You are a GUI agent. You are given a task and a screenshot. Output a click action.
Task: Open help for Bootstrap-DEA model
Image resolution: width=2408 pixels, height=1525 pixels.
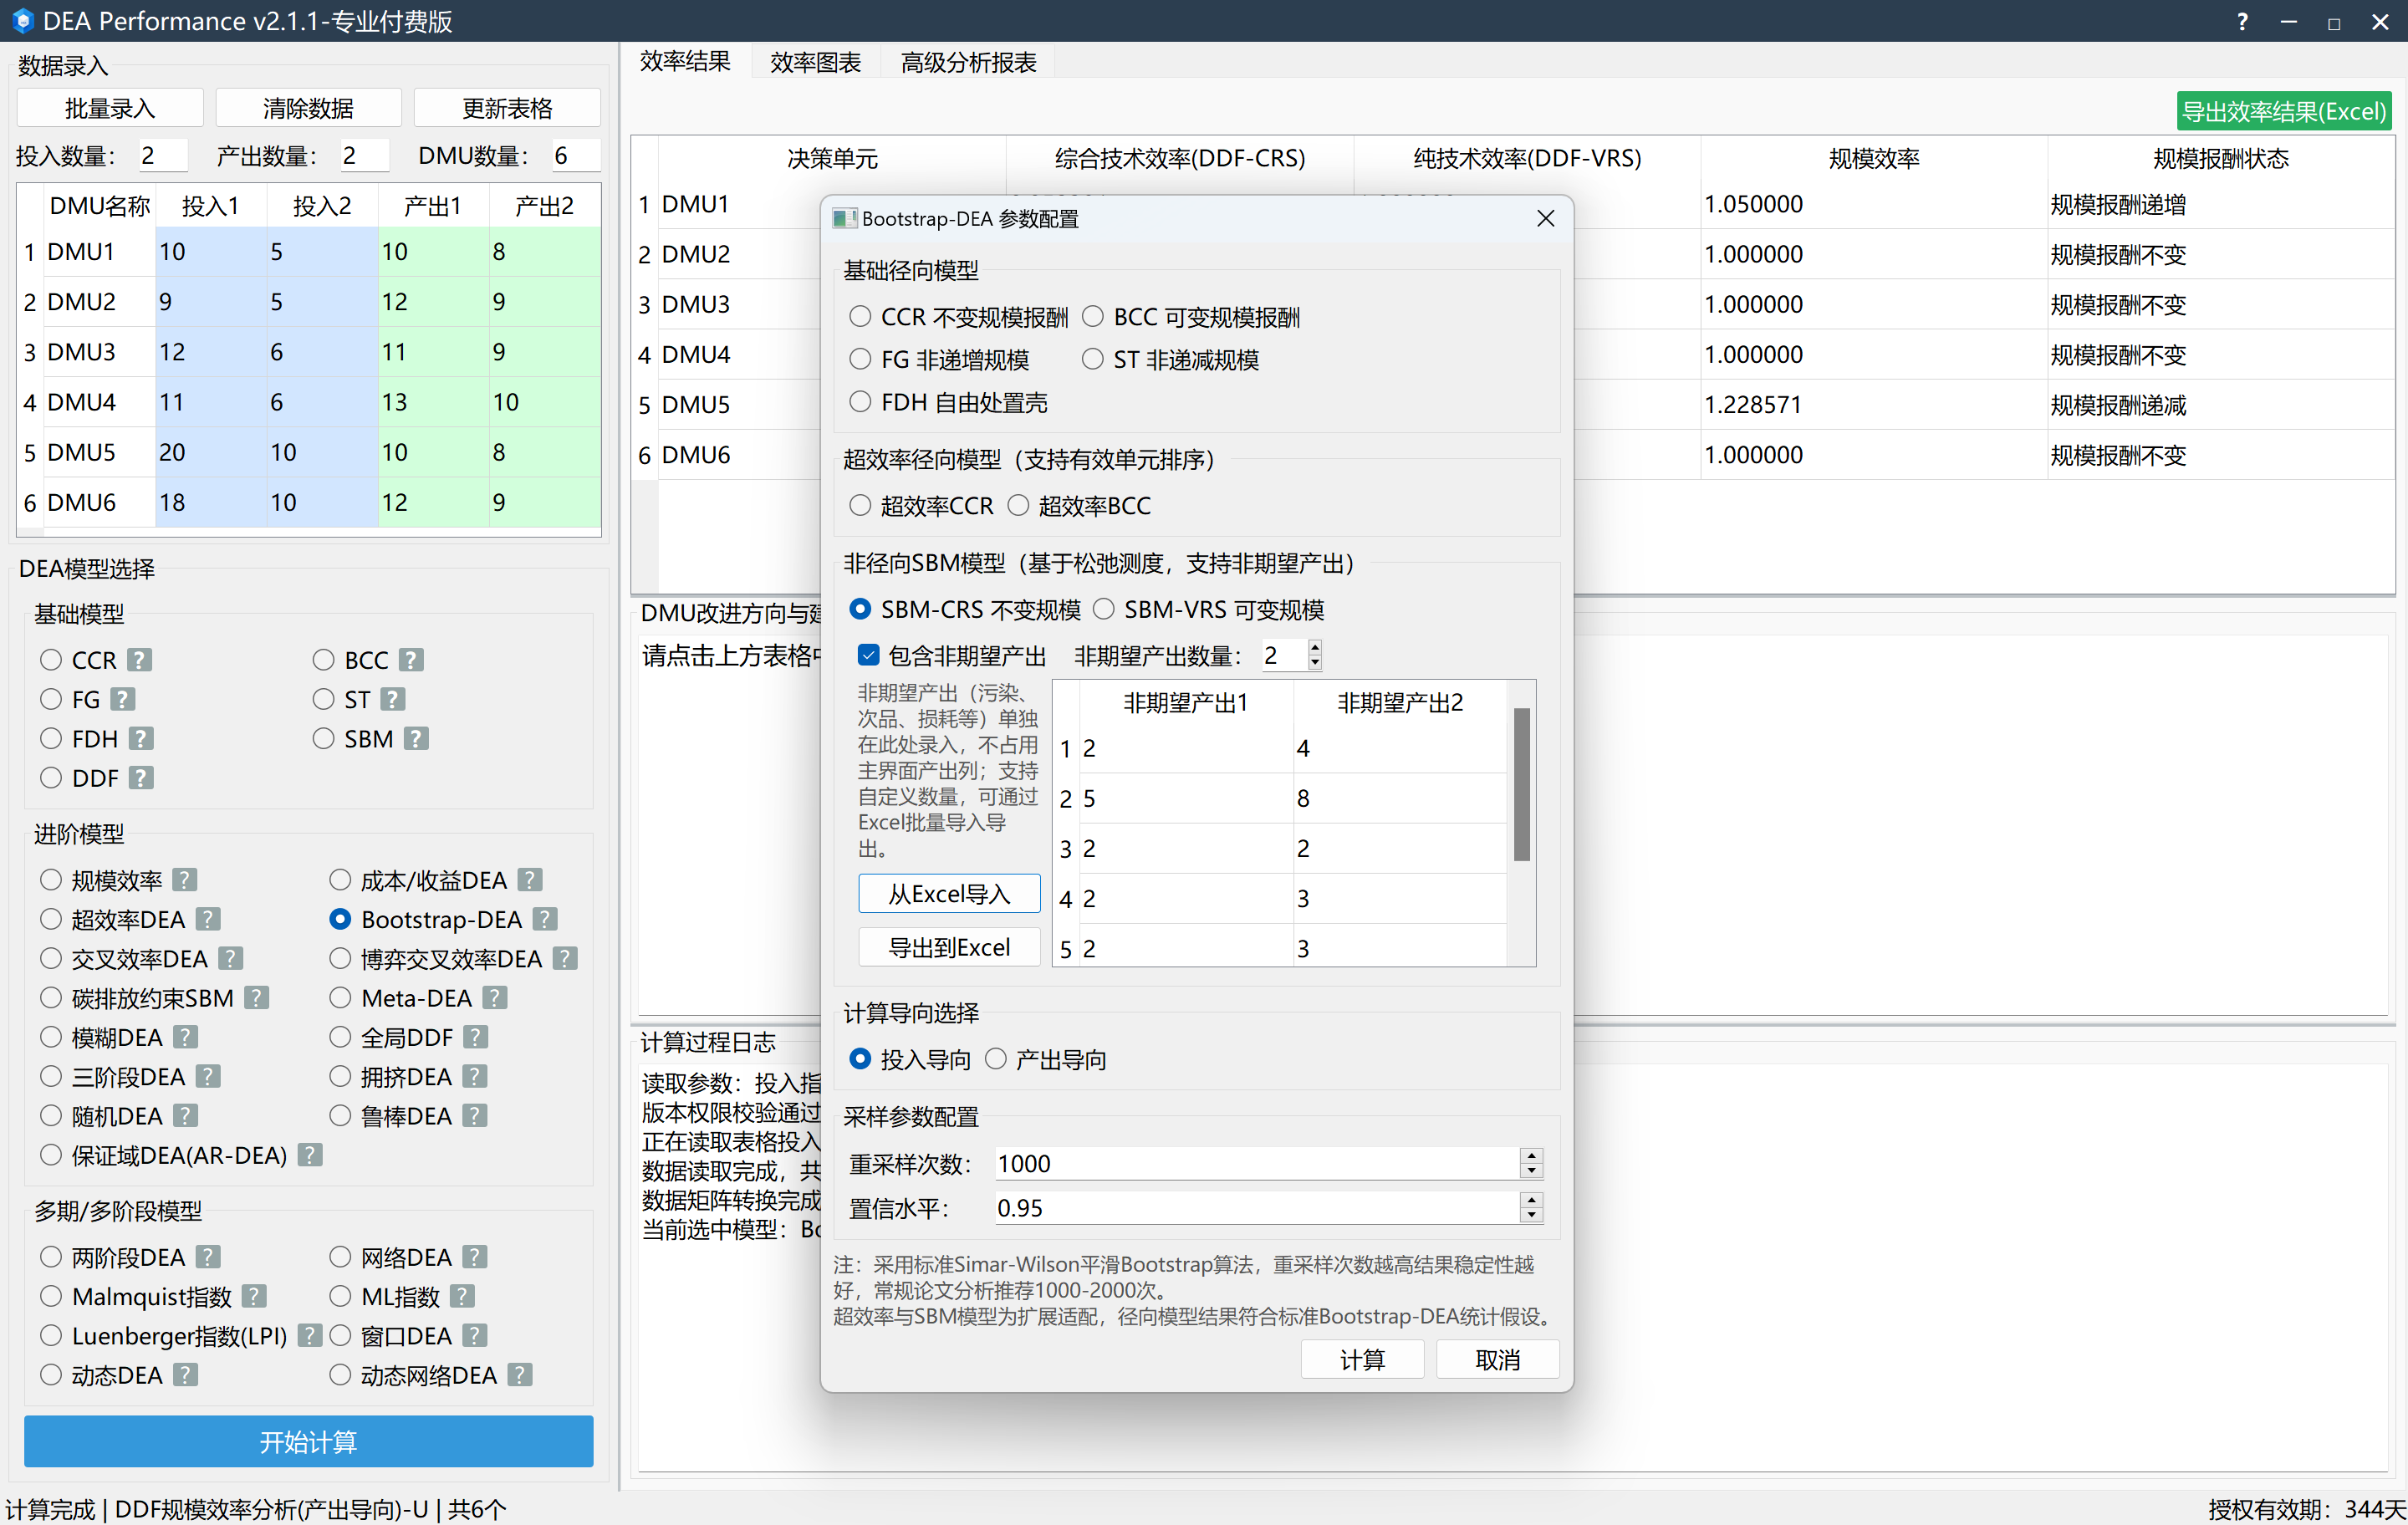[x=545, y=918]
